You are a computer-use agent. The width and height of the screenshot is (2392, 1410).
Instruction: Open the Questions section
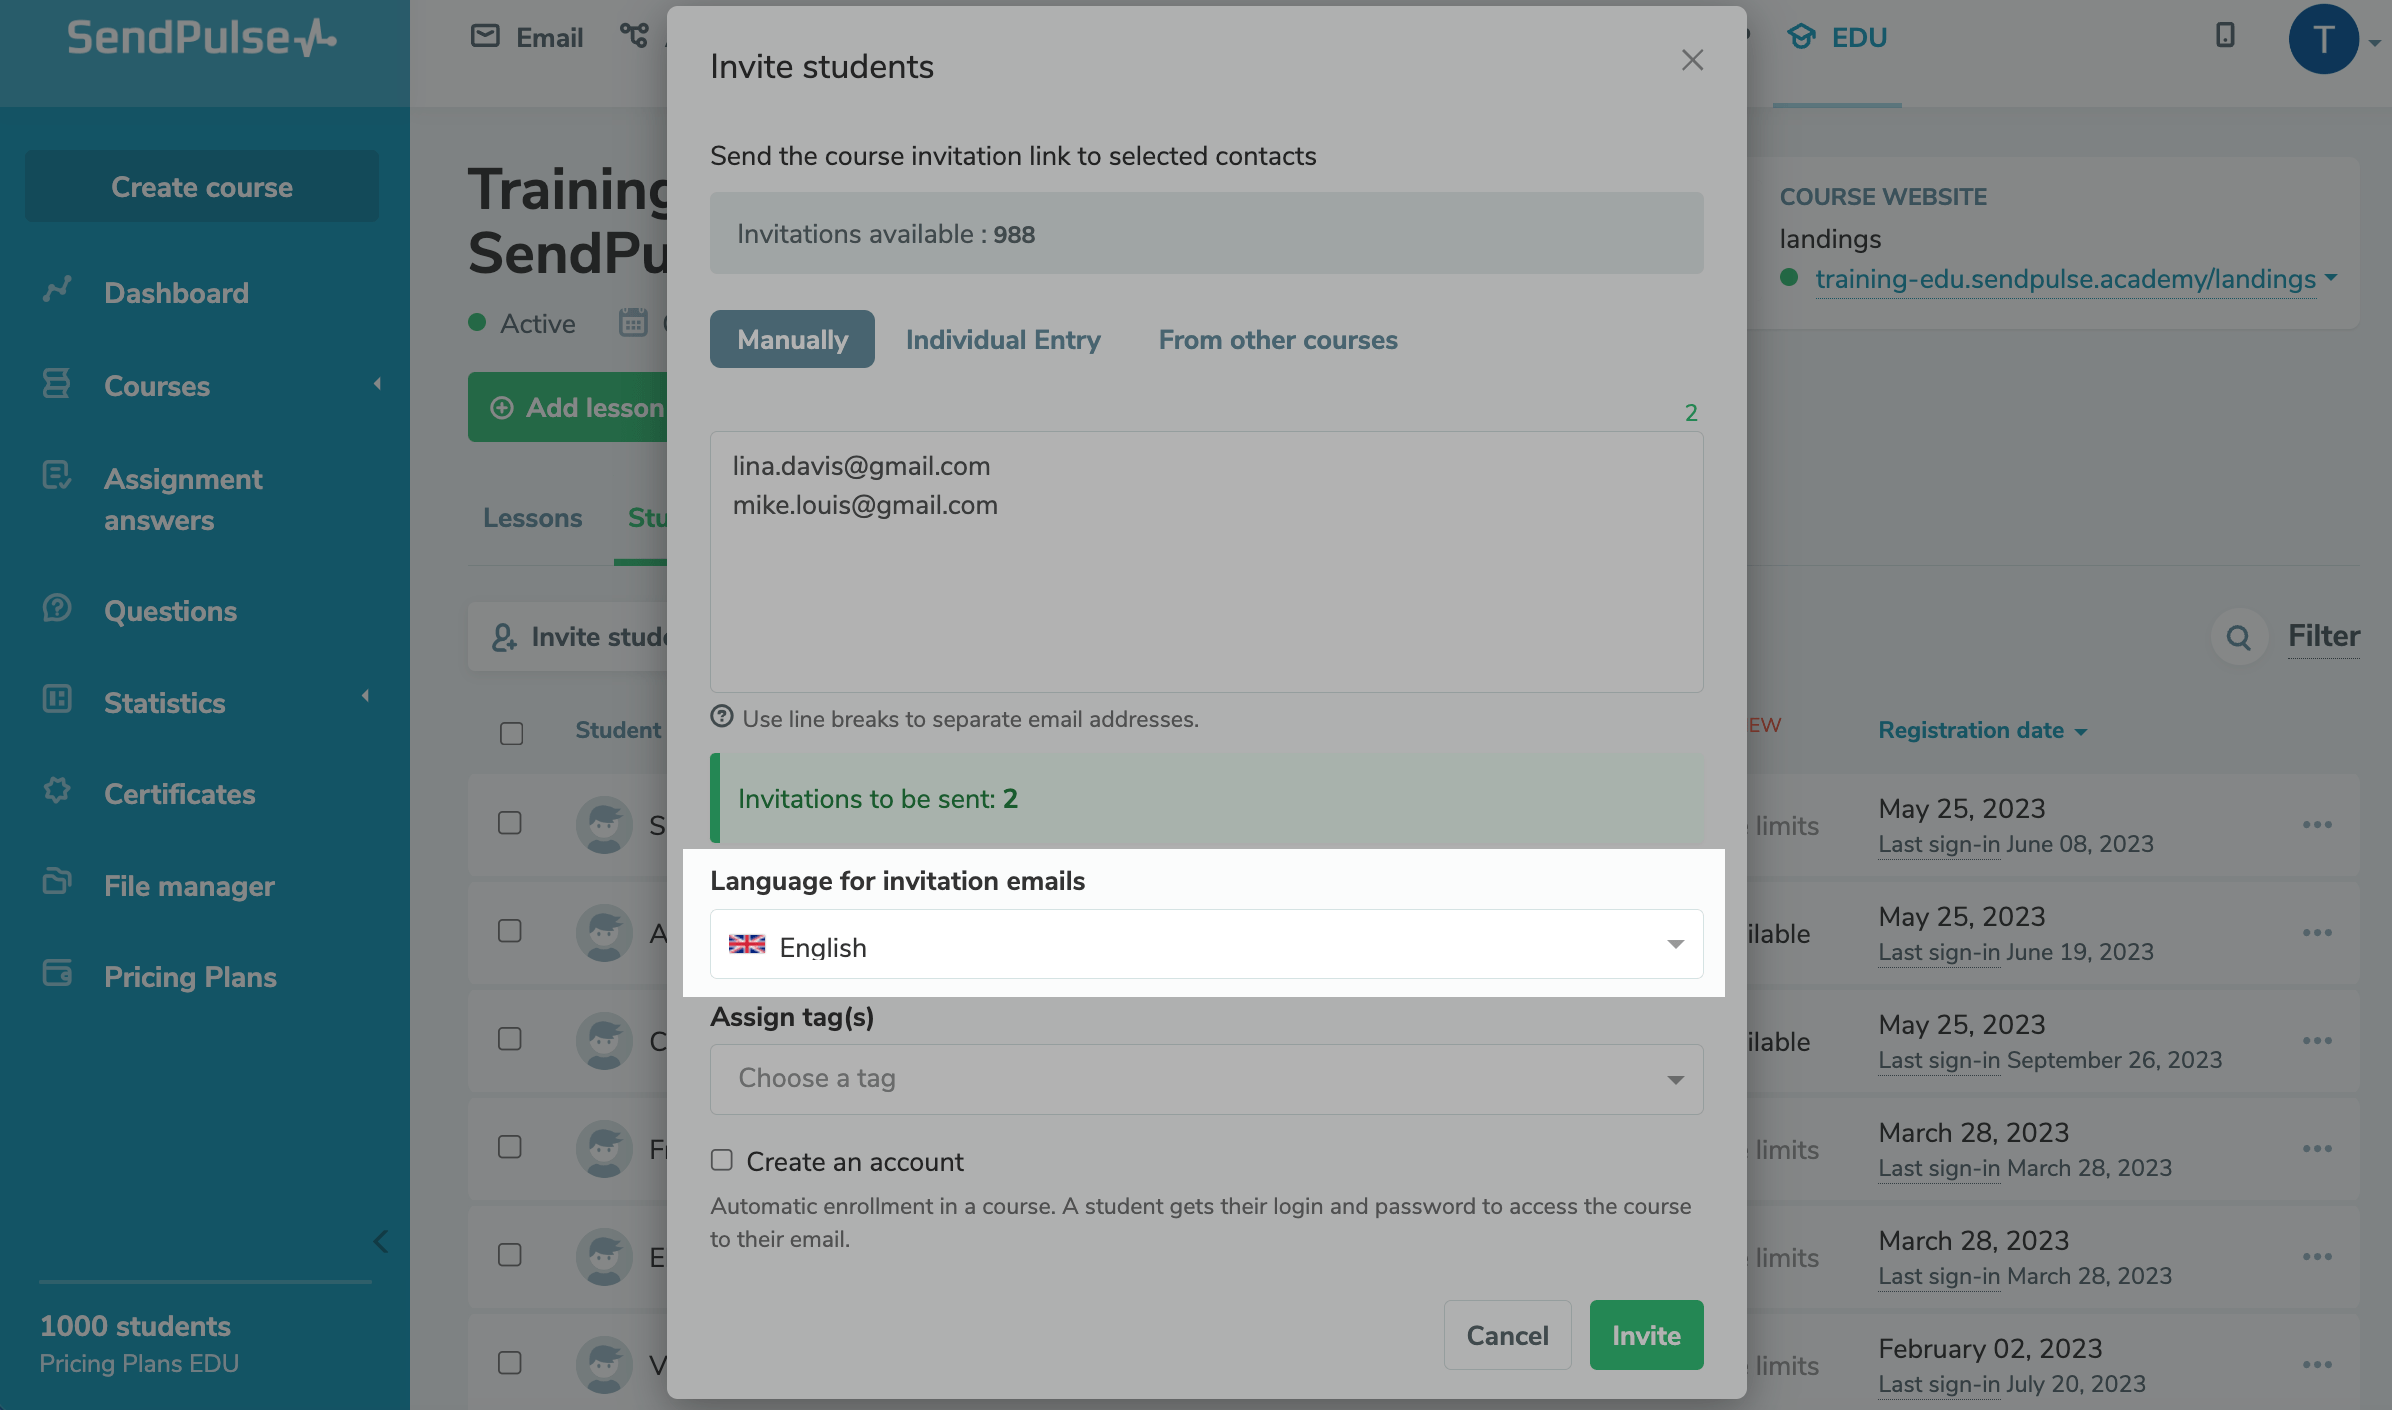click(170, 611)
